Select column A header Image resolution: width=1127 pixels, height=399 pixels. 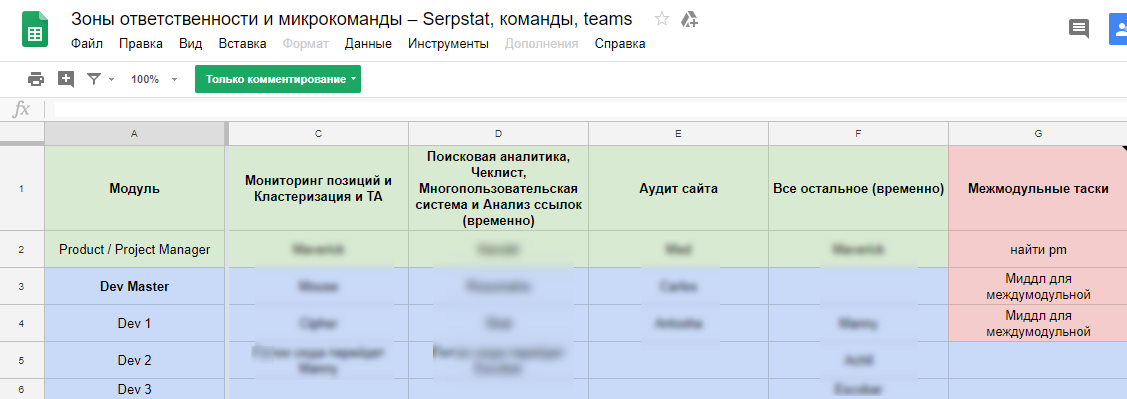(x=134, y=133)
